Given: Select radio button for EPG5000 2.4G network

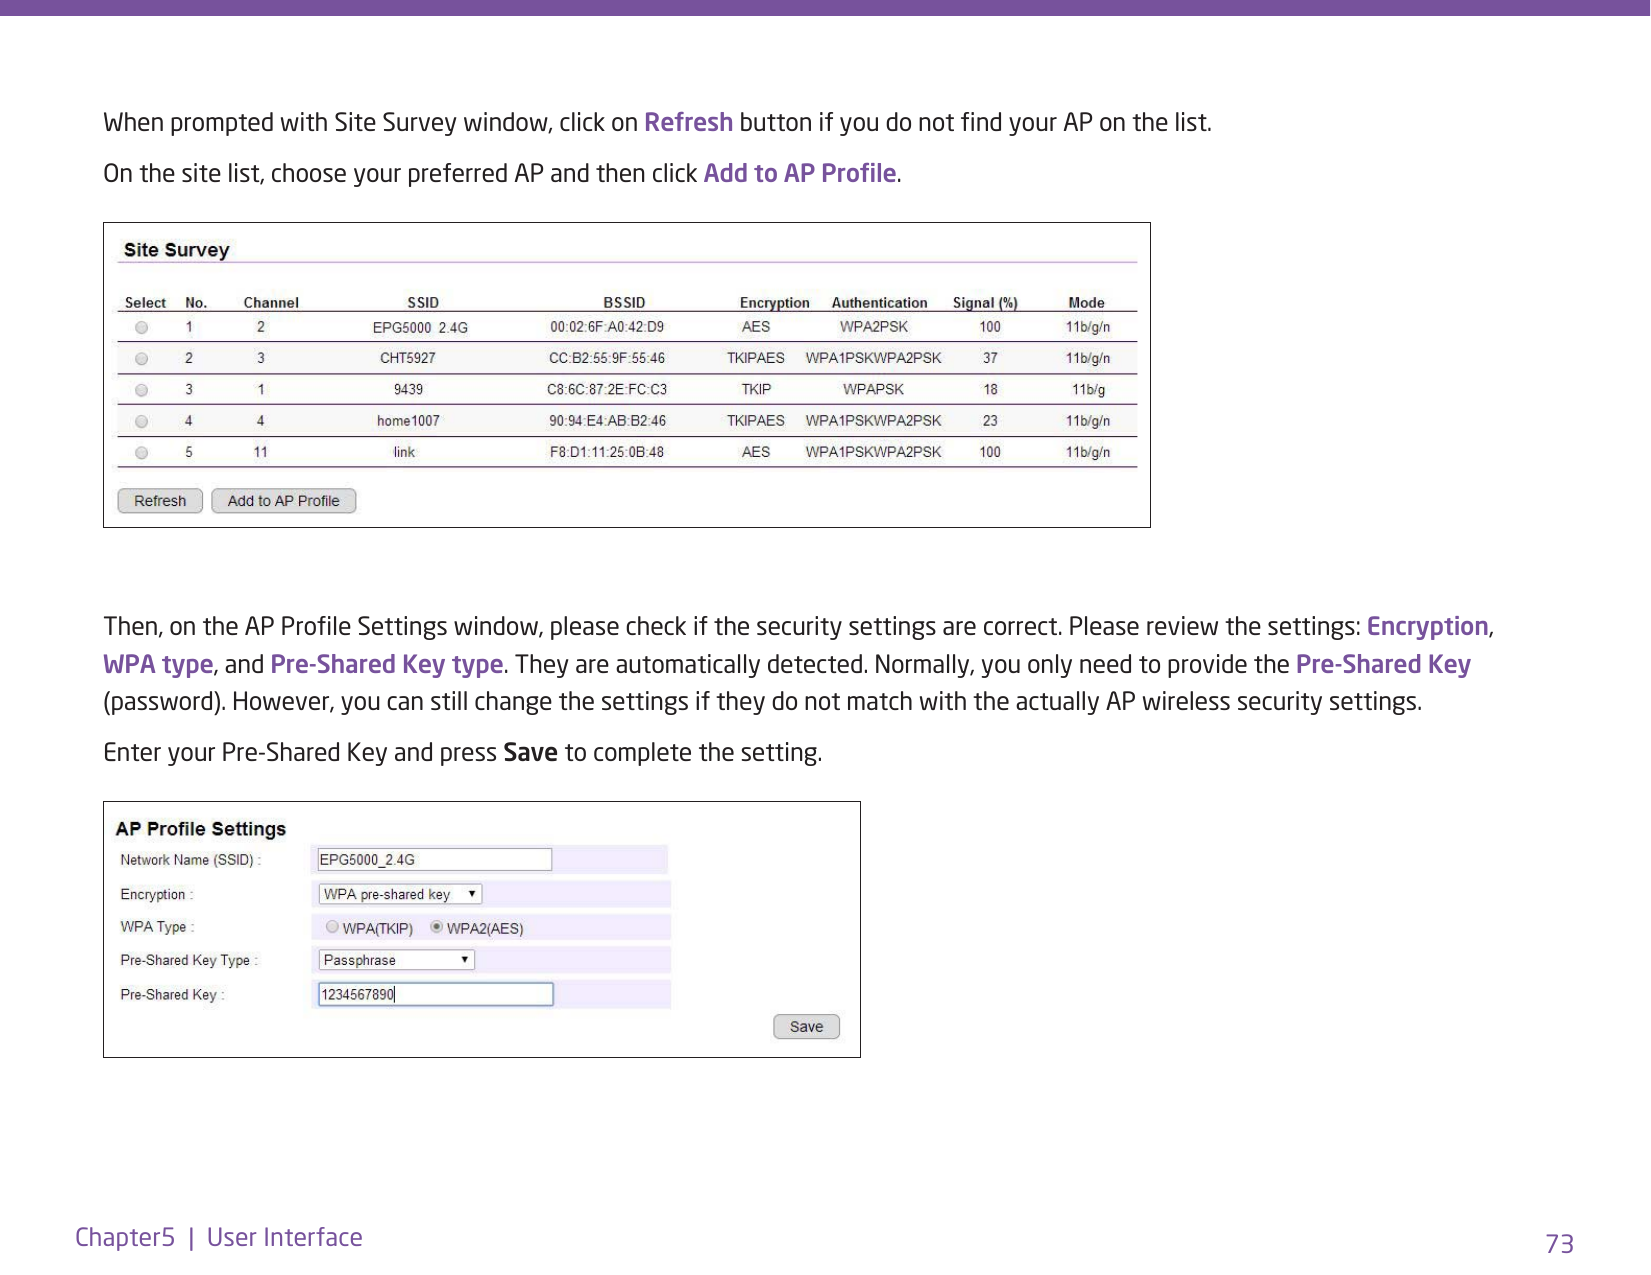Looking at the screenshot, I should coord(142,328).
